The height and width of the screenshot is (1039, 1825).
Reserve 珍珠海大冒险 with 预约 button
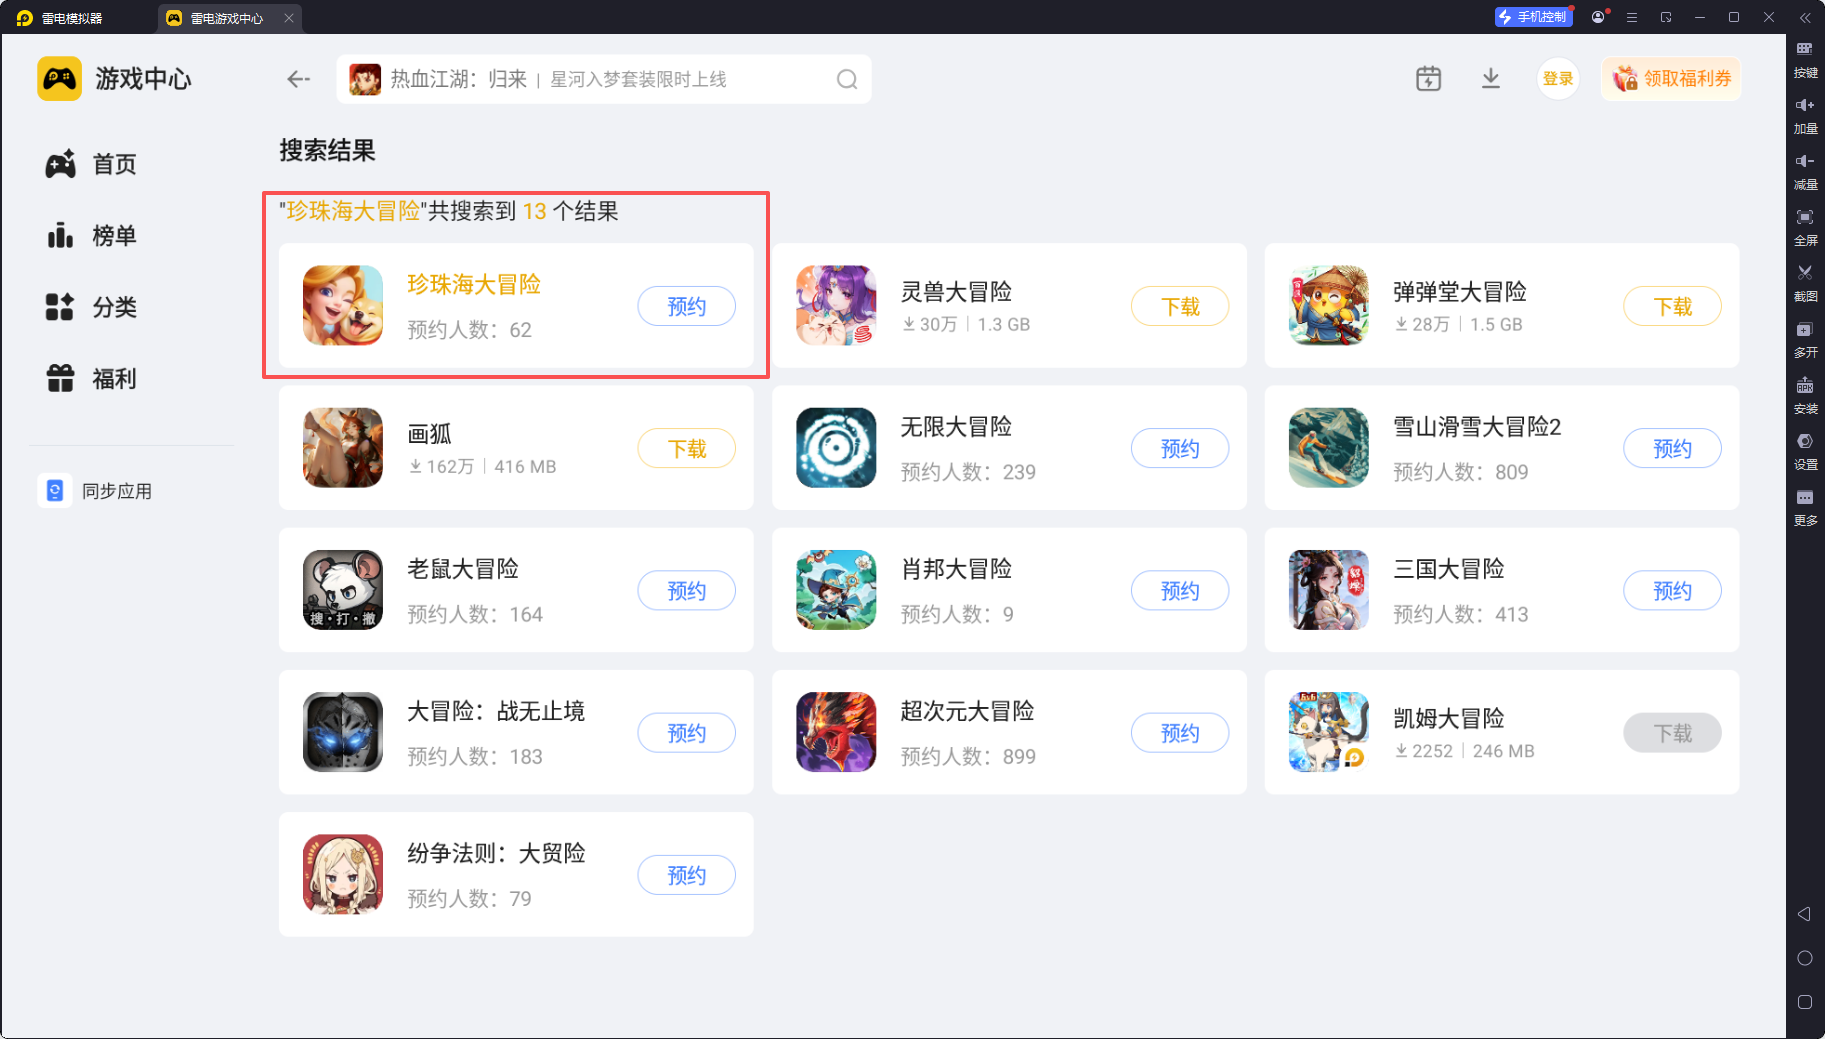pos(687,306)
